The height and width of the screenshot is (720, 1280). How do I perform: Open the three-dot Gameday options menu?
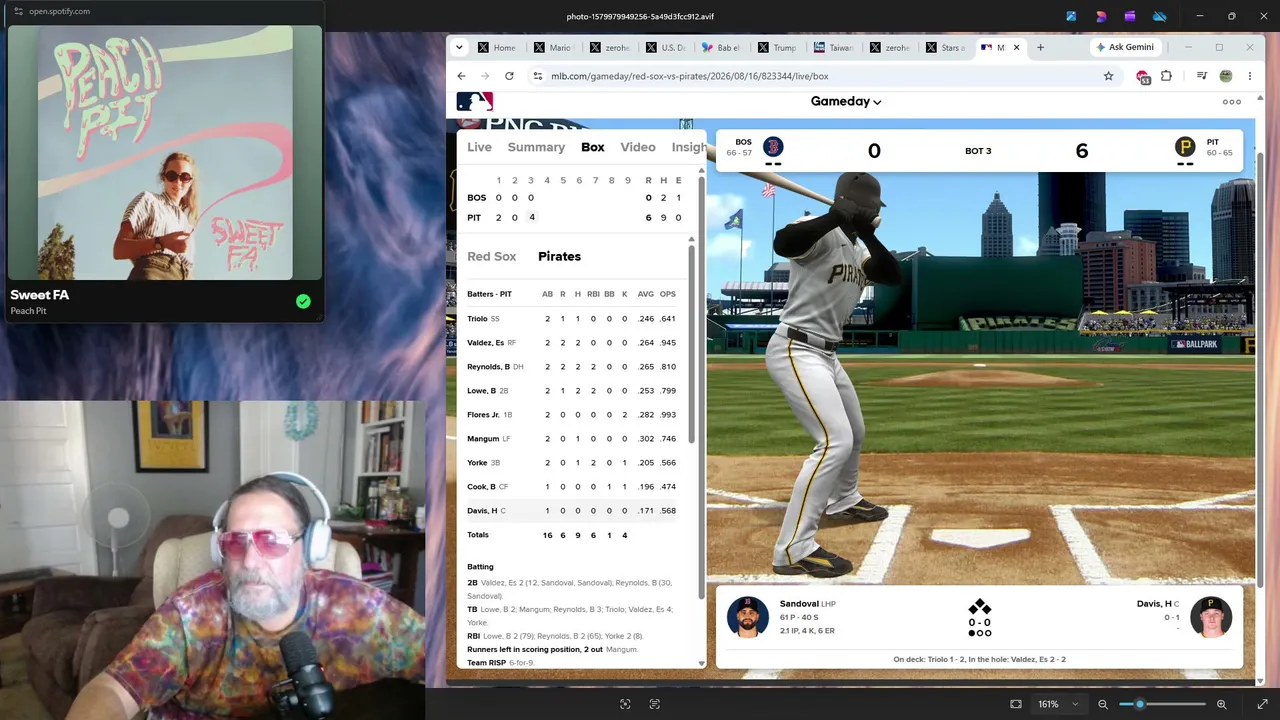(1232, 102)
